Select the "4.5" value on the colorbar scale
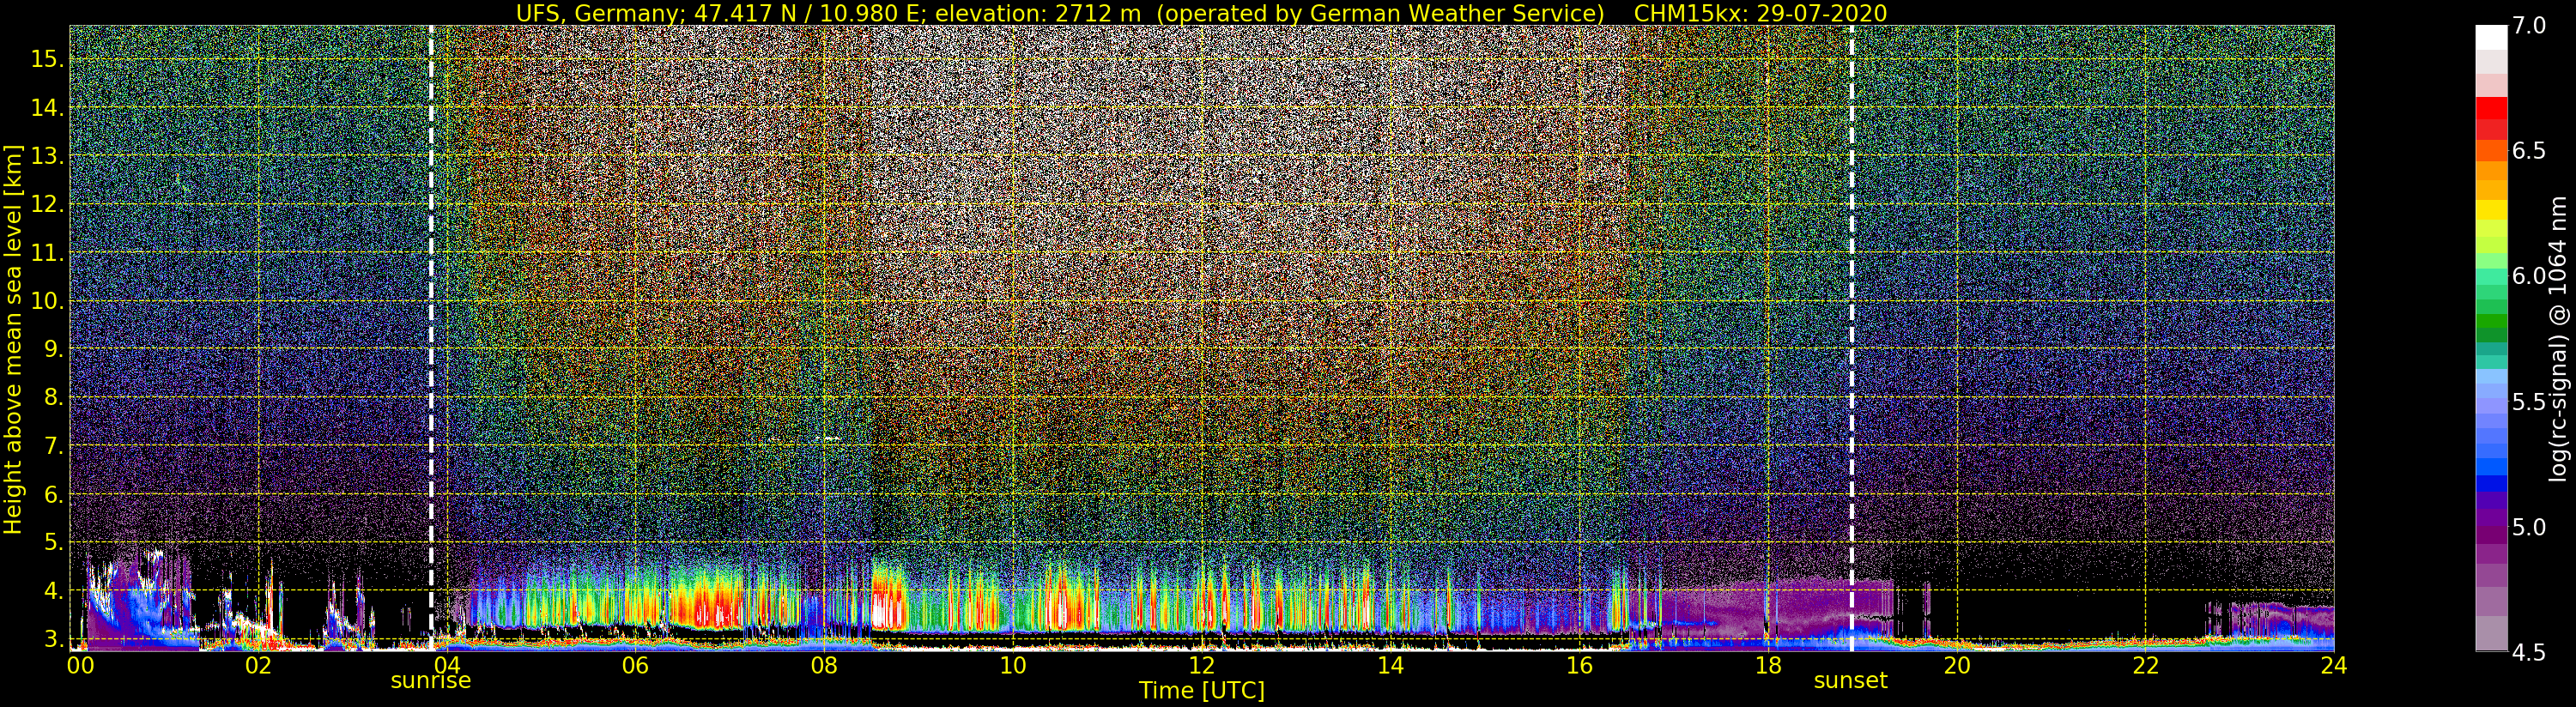Screen dimensions: 2576x707 [2530, 652]
